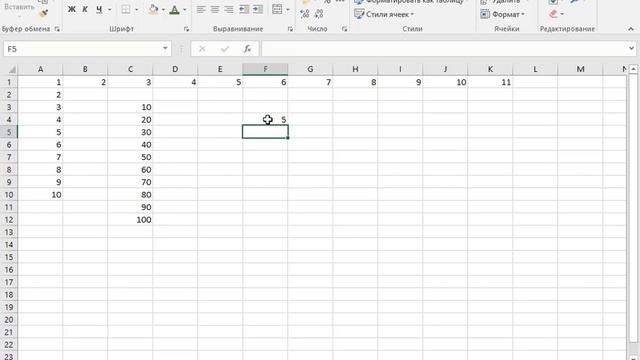The width and height of the screenshot is (640, 360).
Task: Merge and center cells icon
Action: 277,9
